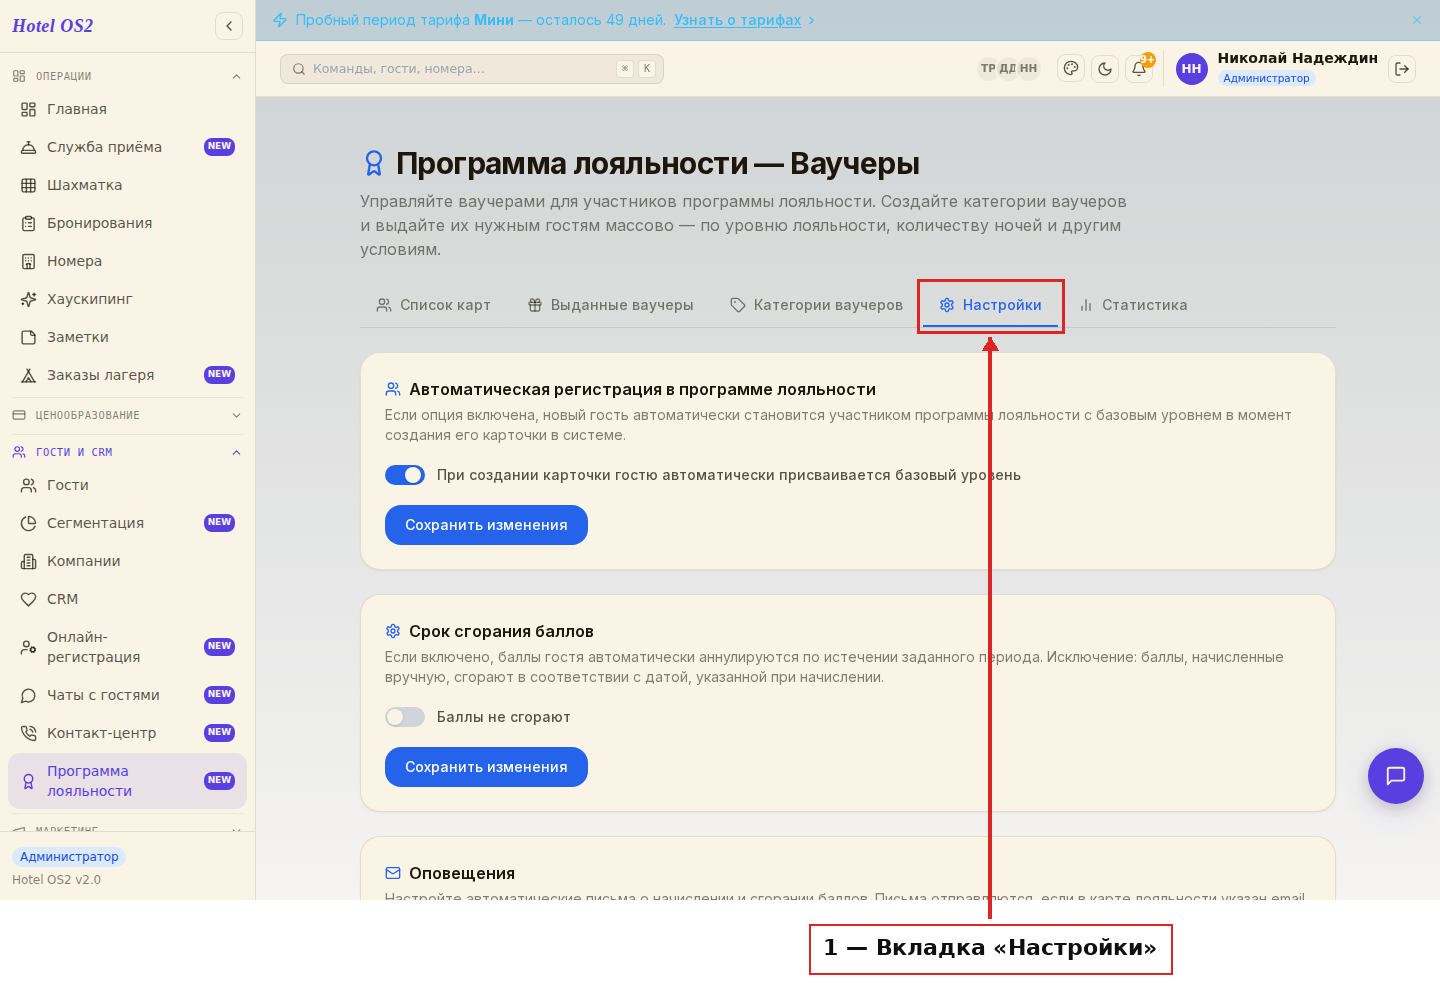Close the trial period banner
The image size is (1440, 998).
1416,20
